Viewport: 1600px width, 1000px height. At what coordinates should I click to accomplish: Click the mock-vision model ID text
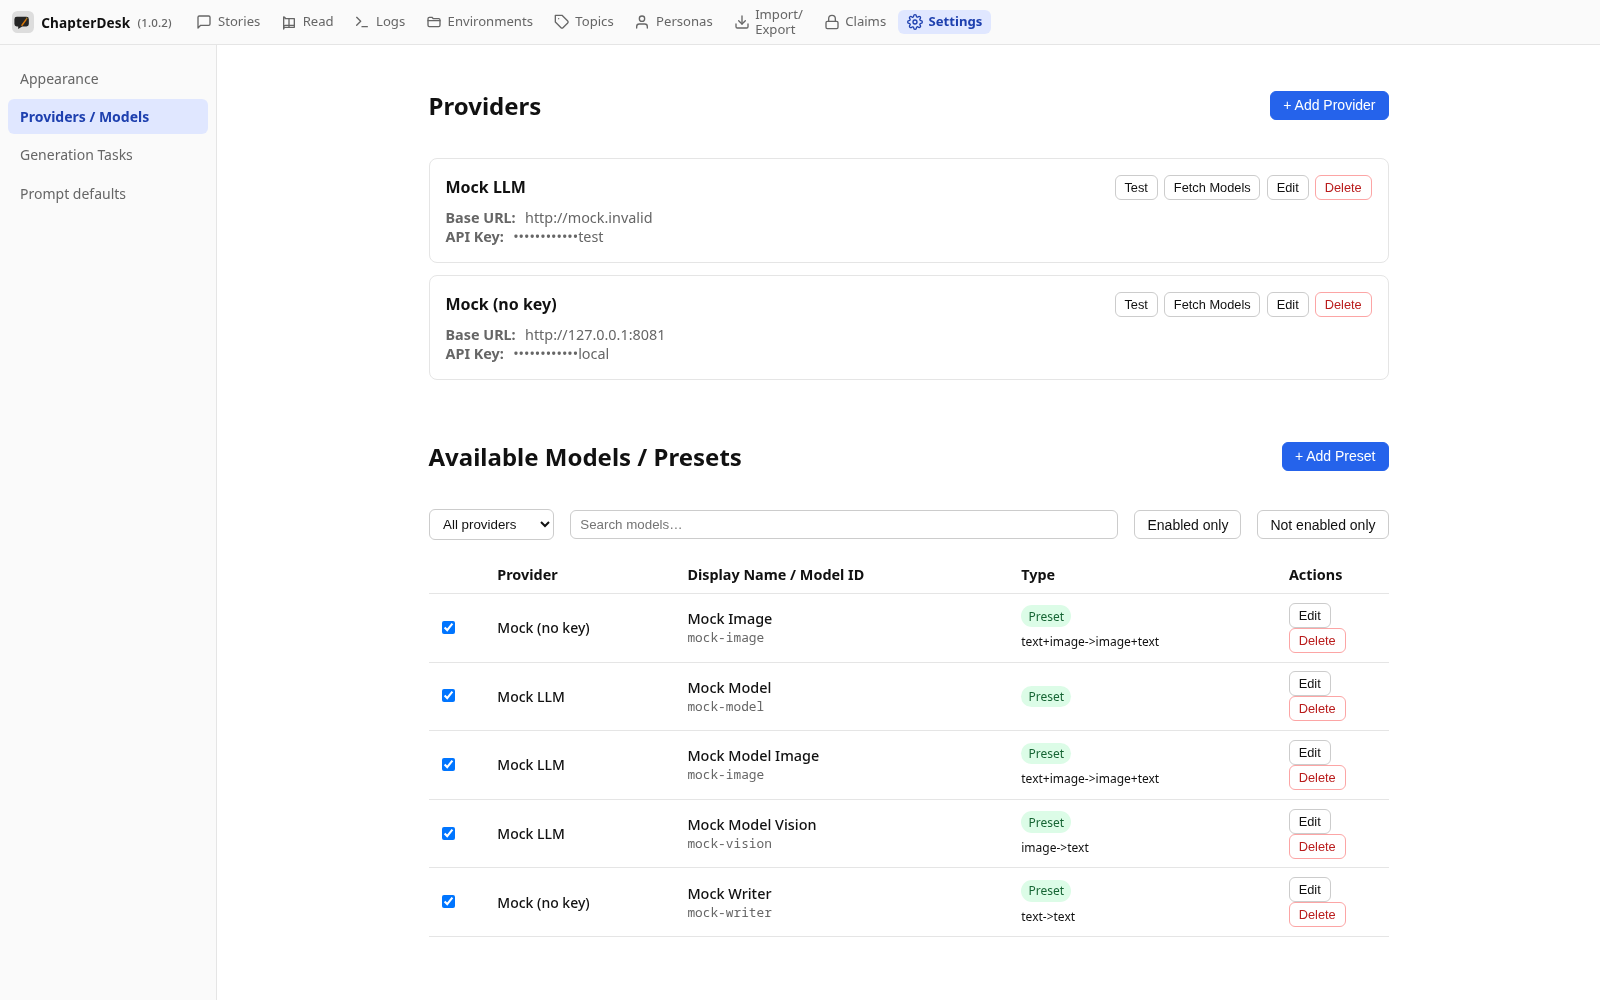tap(730, 844)
